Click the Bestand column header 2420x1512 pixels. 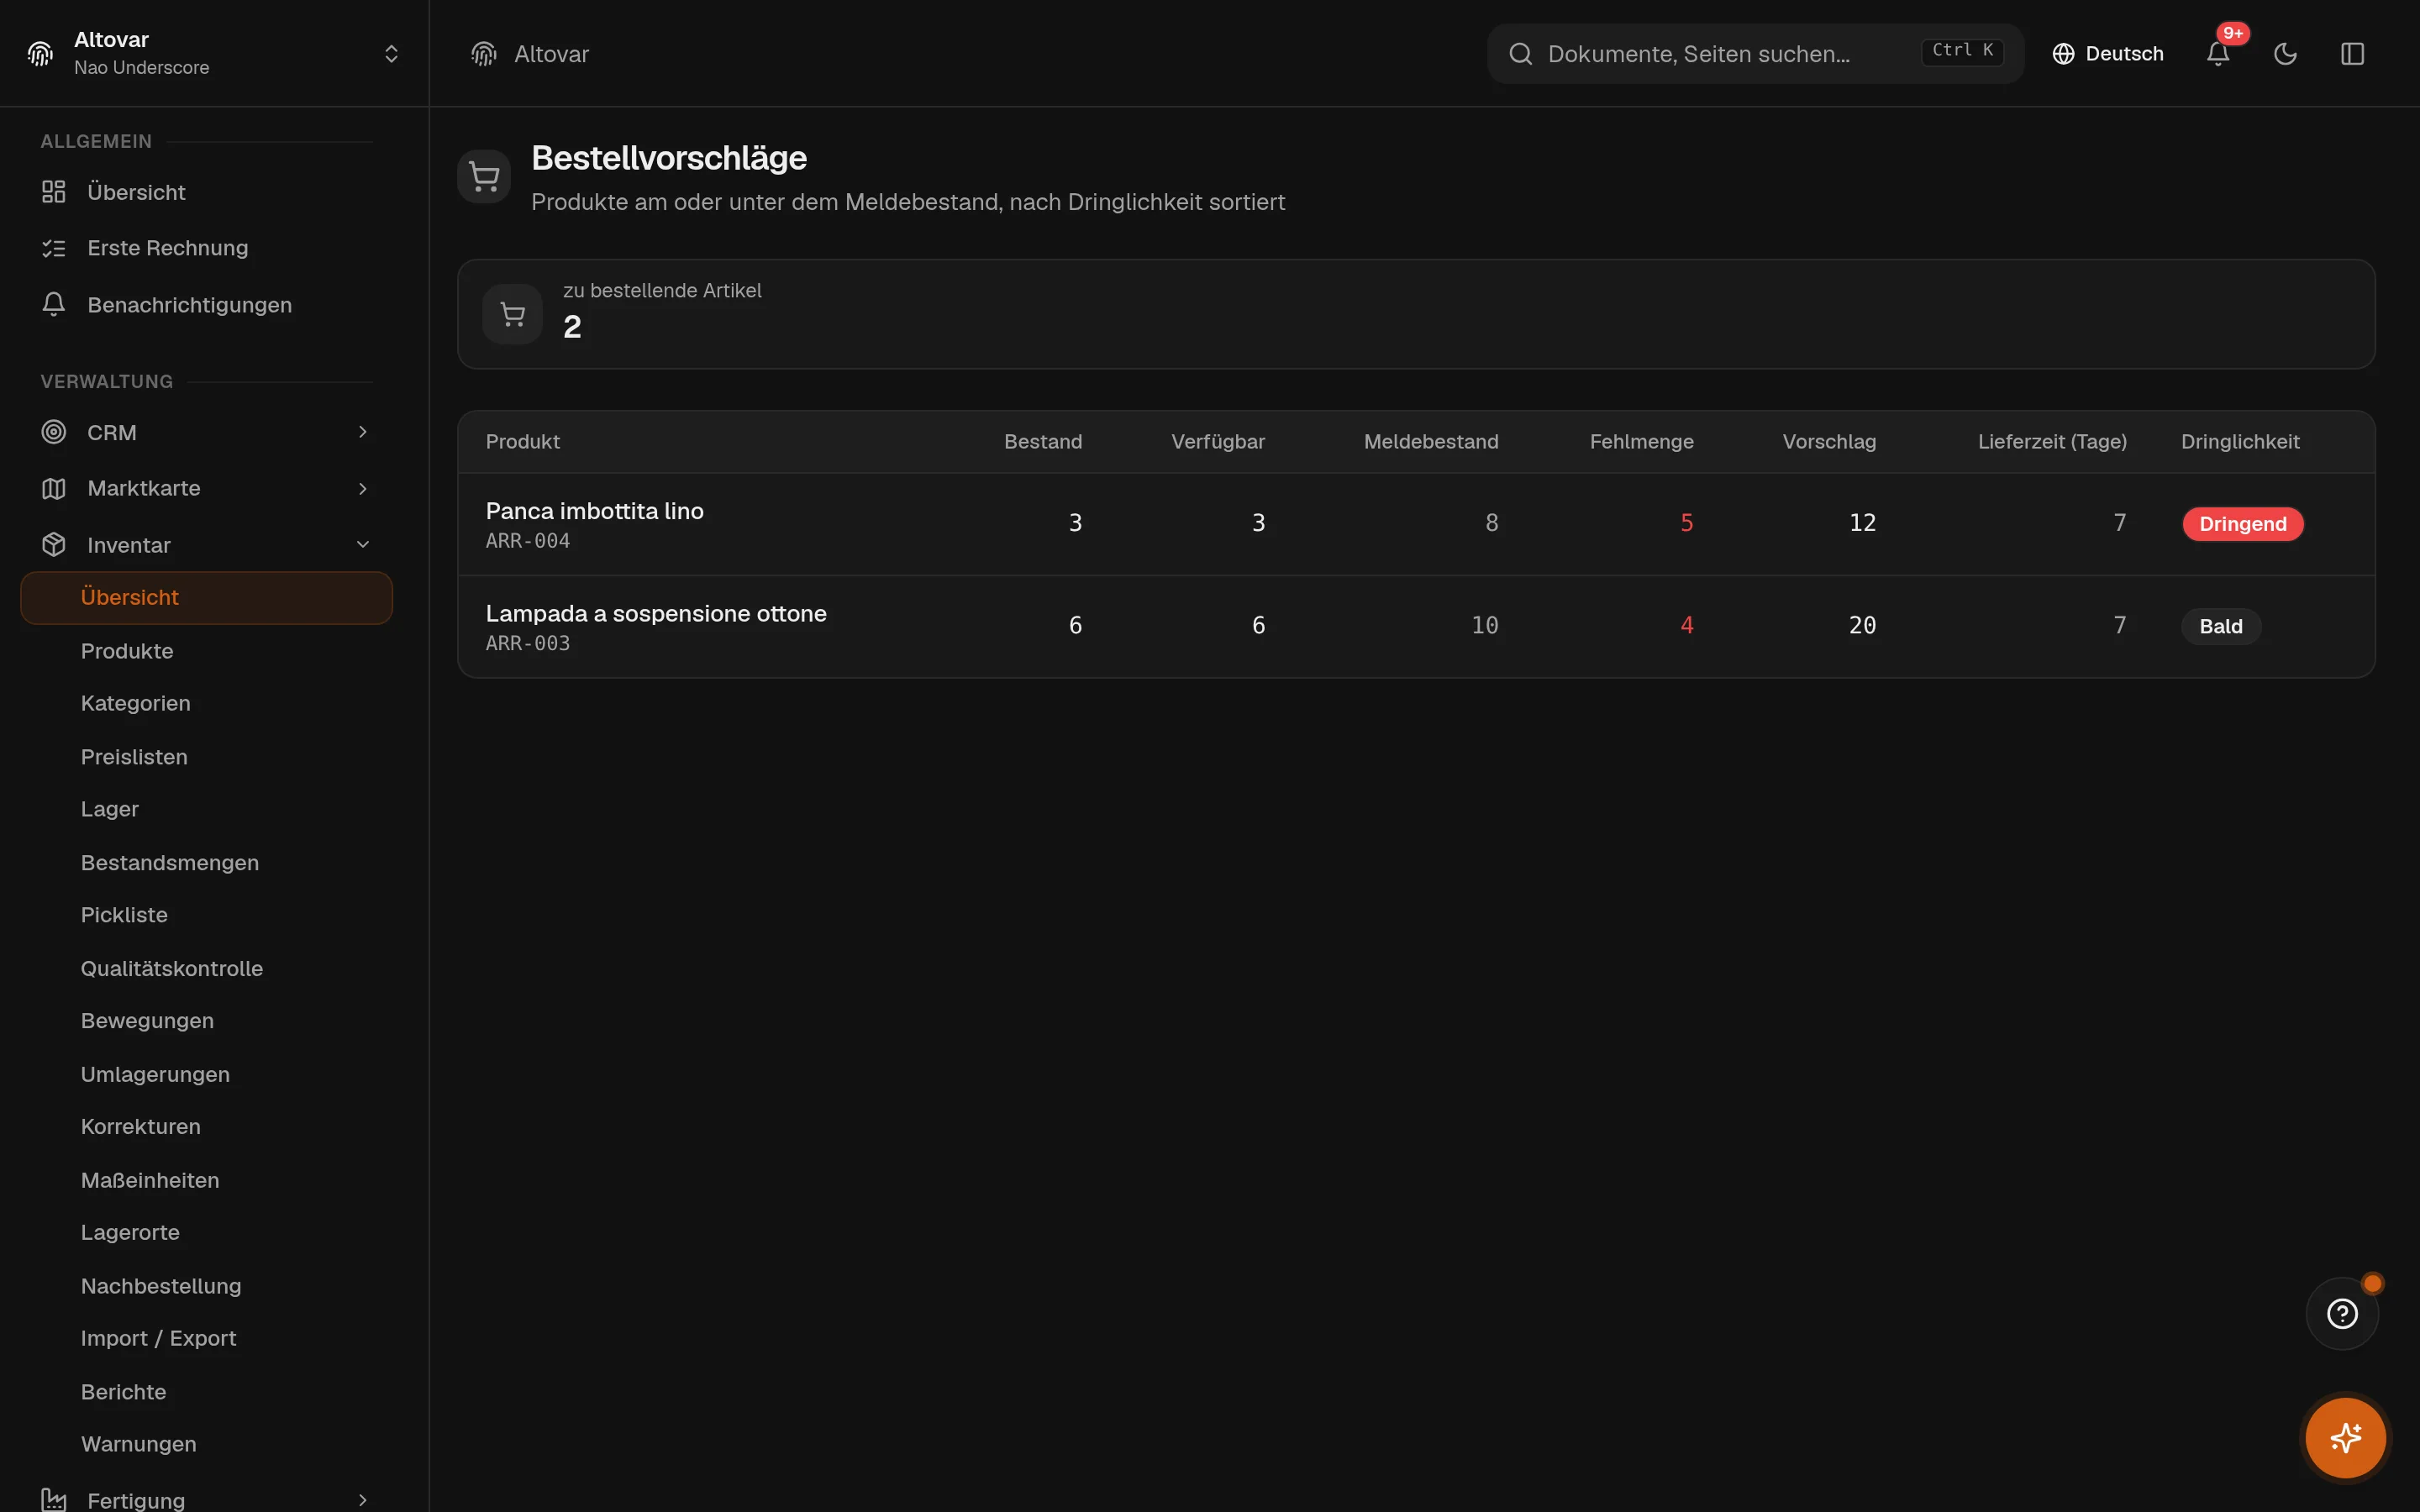1043,442
